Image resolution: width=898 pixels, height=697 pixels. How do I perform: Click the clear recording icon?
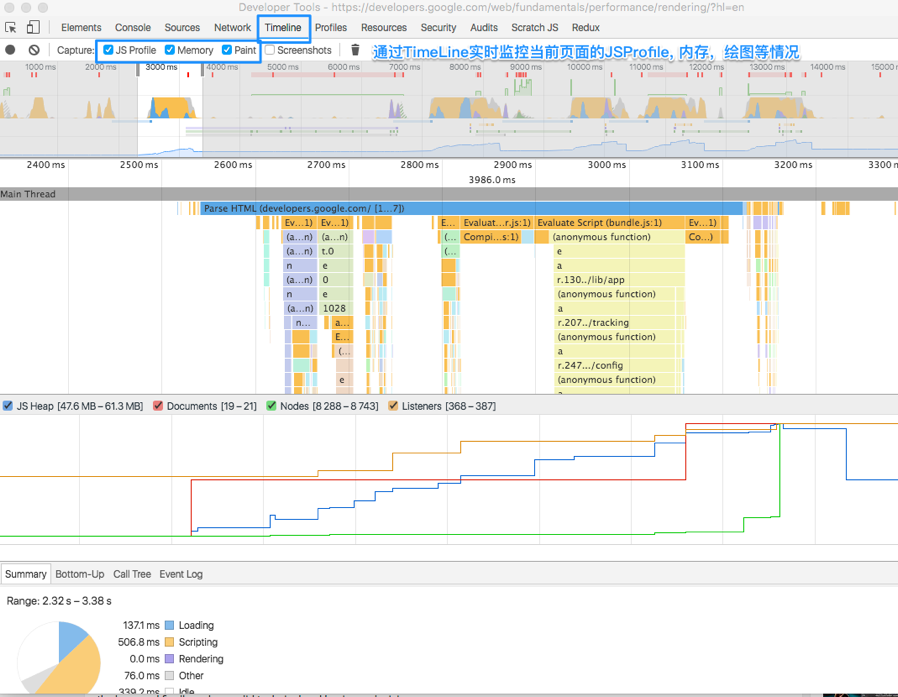coord(34,50)
